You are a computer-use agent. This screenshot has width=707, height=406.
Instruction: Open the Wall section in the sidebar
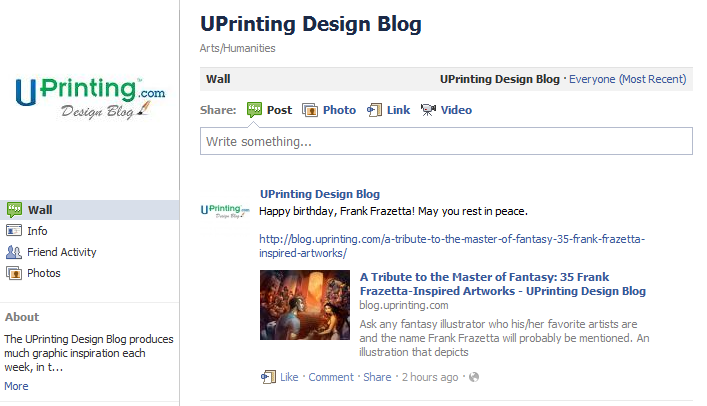coord(89,210)
